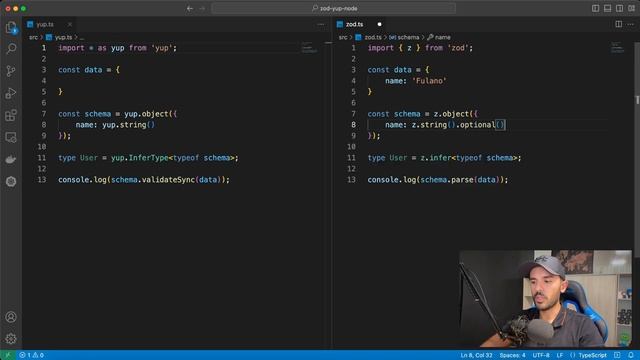The height and width of the screenshot is (360, 640).
Task: Open the Search view in activity bar
Action: pos(11,49)
